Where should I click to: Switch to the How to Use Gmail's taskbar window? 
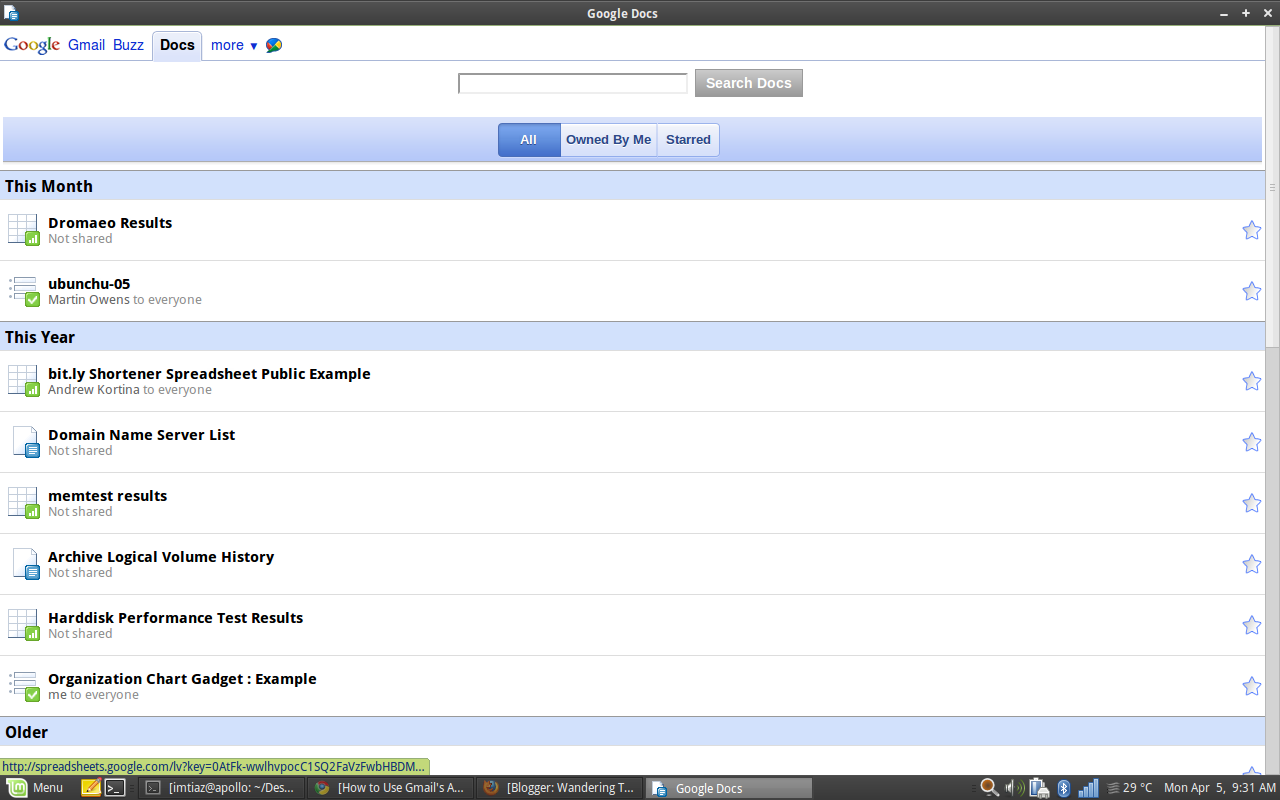pyautogui.click(x=390, y=788)
